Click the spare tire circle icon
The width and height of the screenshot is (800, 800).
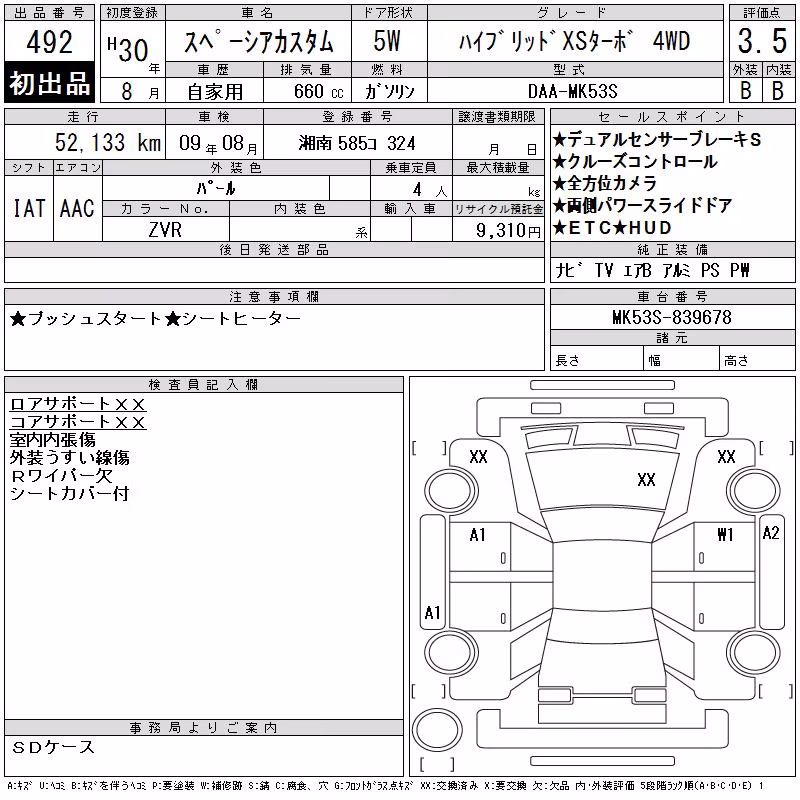click(437, 730)
